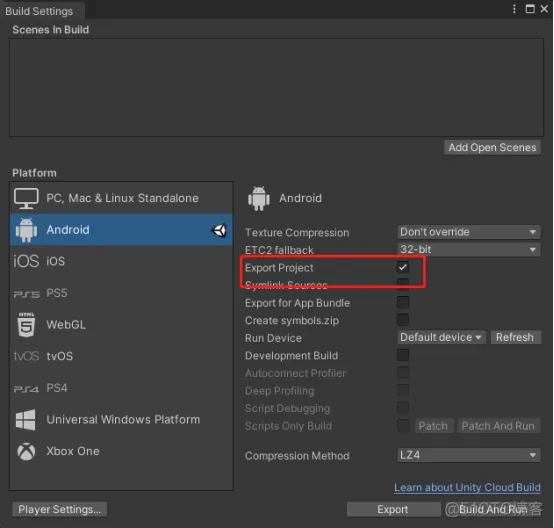Uncheck the Export Project checkbox
This screenshot has height=528, width=554.
pyautogui.click(x=403, y=267)
